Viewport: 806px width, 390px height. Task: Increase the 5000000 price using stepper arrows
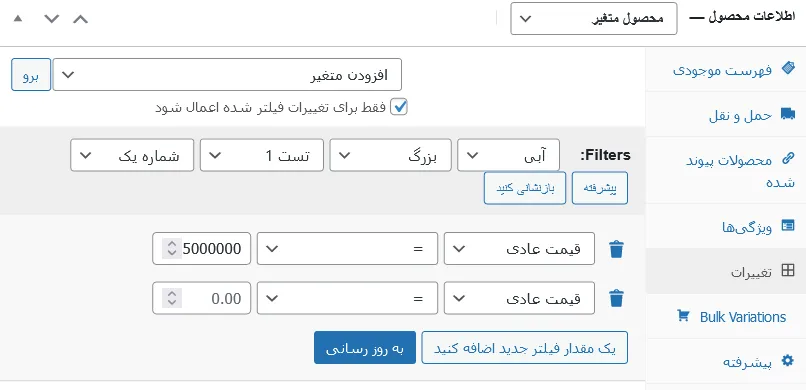pyautogui.click(x=172, y=244)
